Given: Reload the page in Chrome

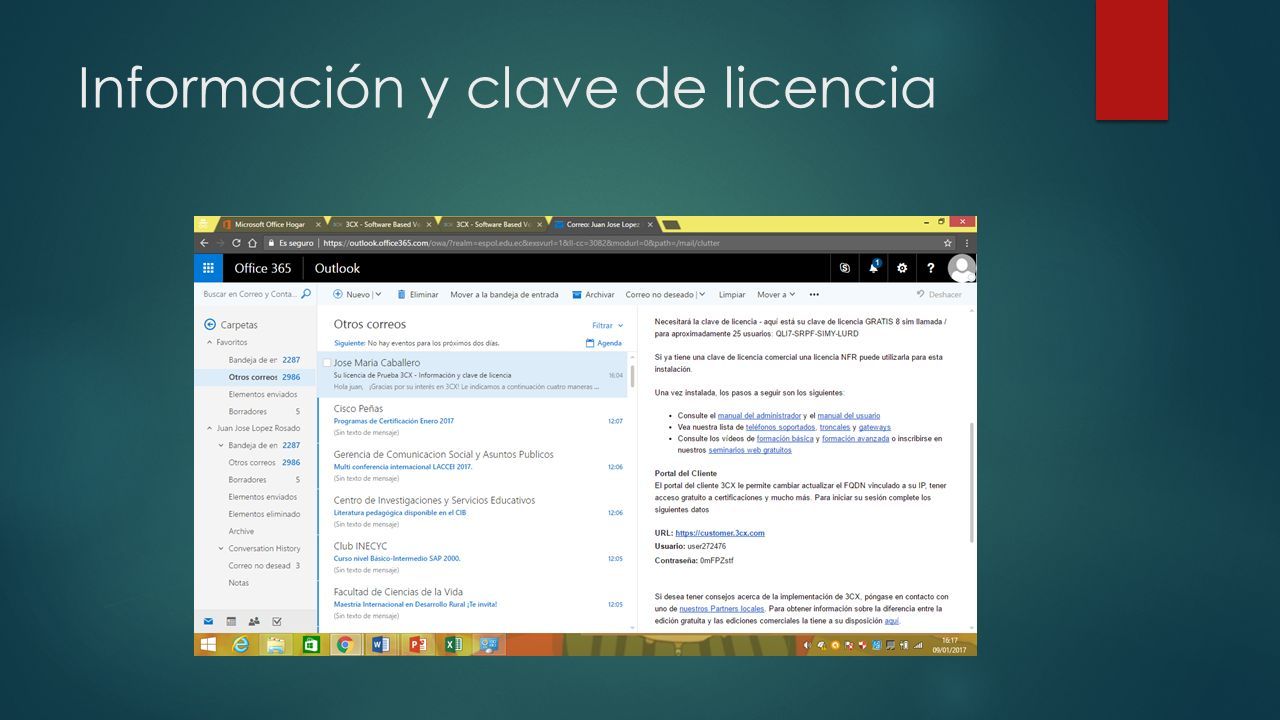Looking at the screenshot, I should (x=237, y=242).
